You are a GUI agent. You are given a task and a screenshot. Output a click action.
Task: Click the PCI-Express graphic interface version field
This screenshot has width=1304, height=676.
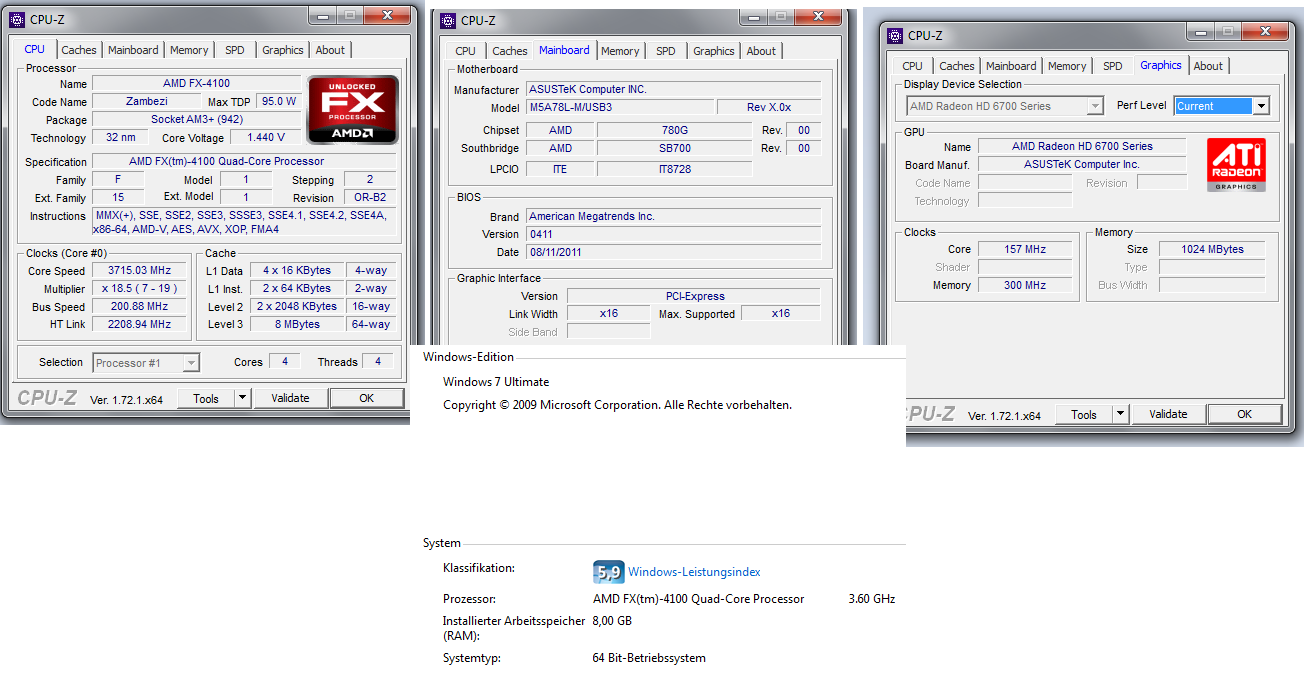(x=694, y=296)
